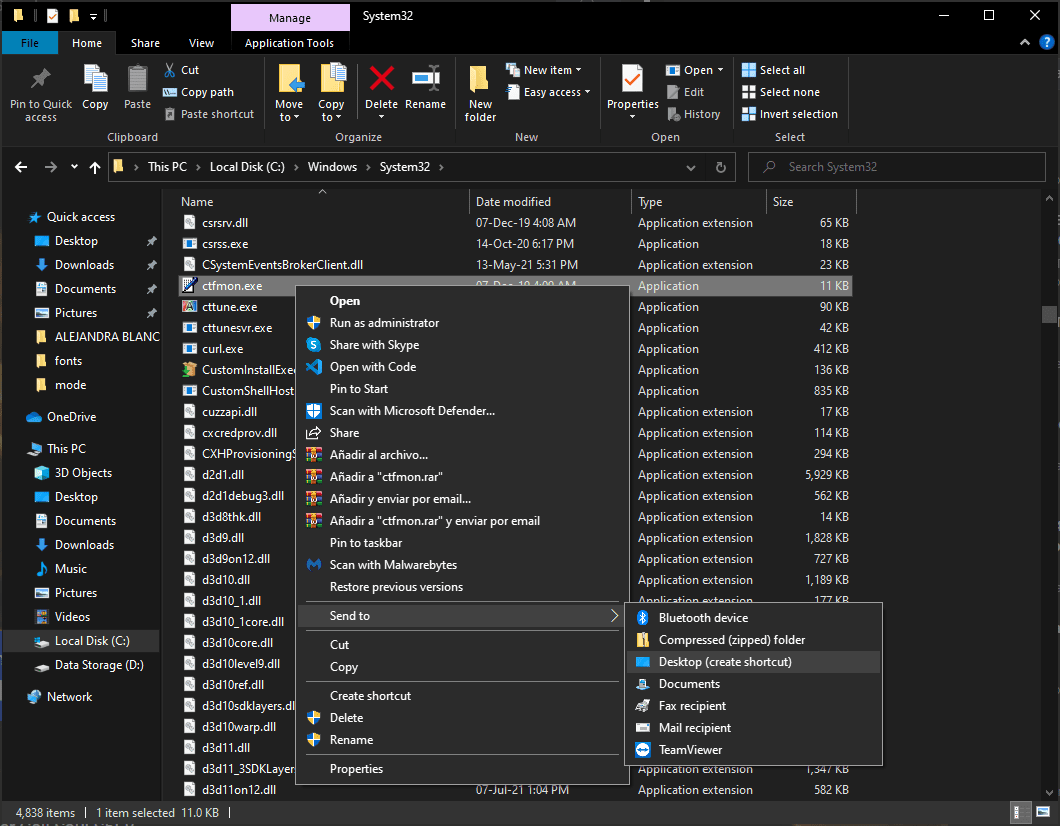Collapse the ribbon with the chevron
This screenshot has height=826, width=1060.
[x=1025, y=42]
